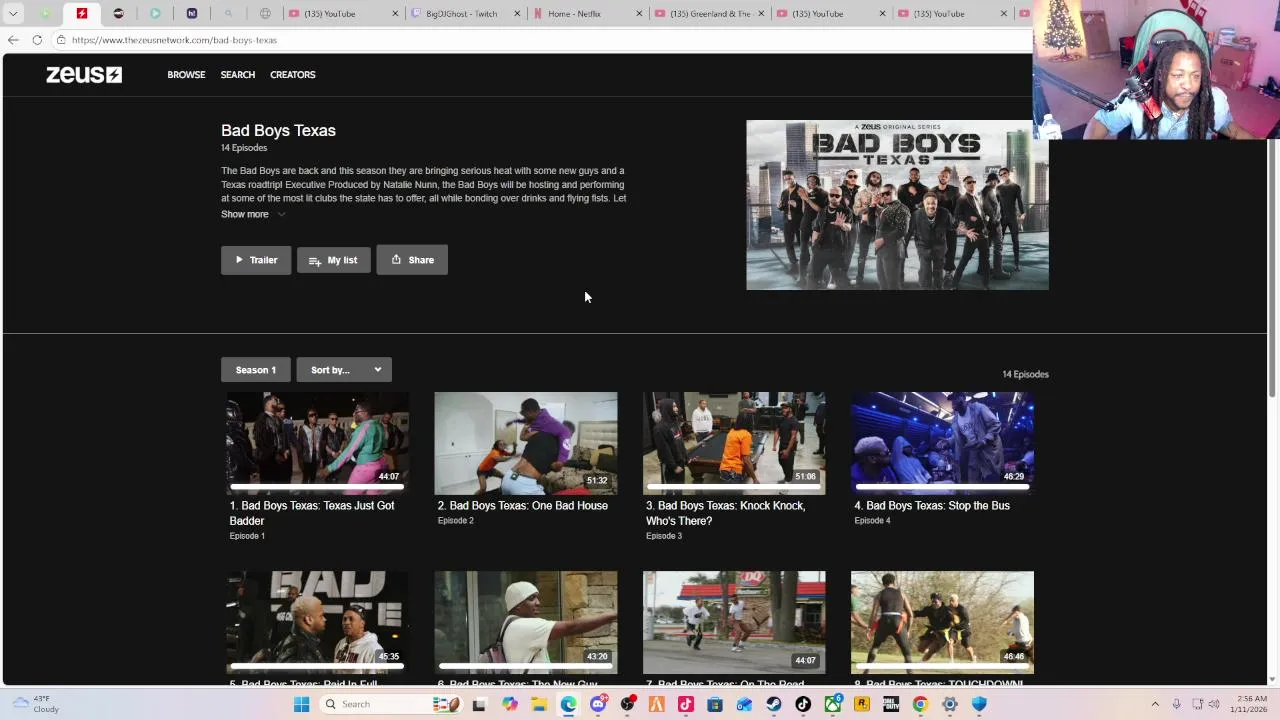Open the Windows Start menu
The image size is (1280, 720).
301,704
